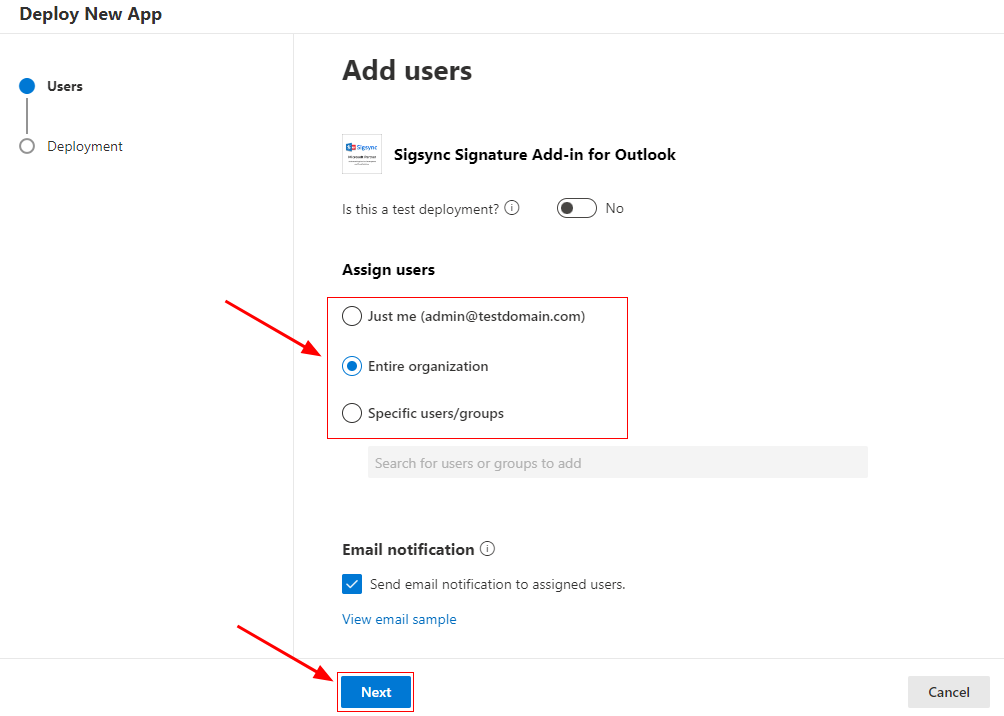Toggle the test deployment switch

point(576,208)
